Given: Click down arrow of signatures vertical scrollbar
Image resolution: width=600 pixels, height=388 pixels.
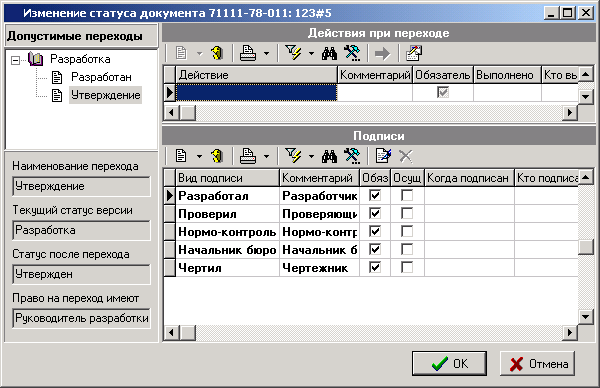Looking at the screenshot, I should click(x=585, y=317).
